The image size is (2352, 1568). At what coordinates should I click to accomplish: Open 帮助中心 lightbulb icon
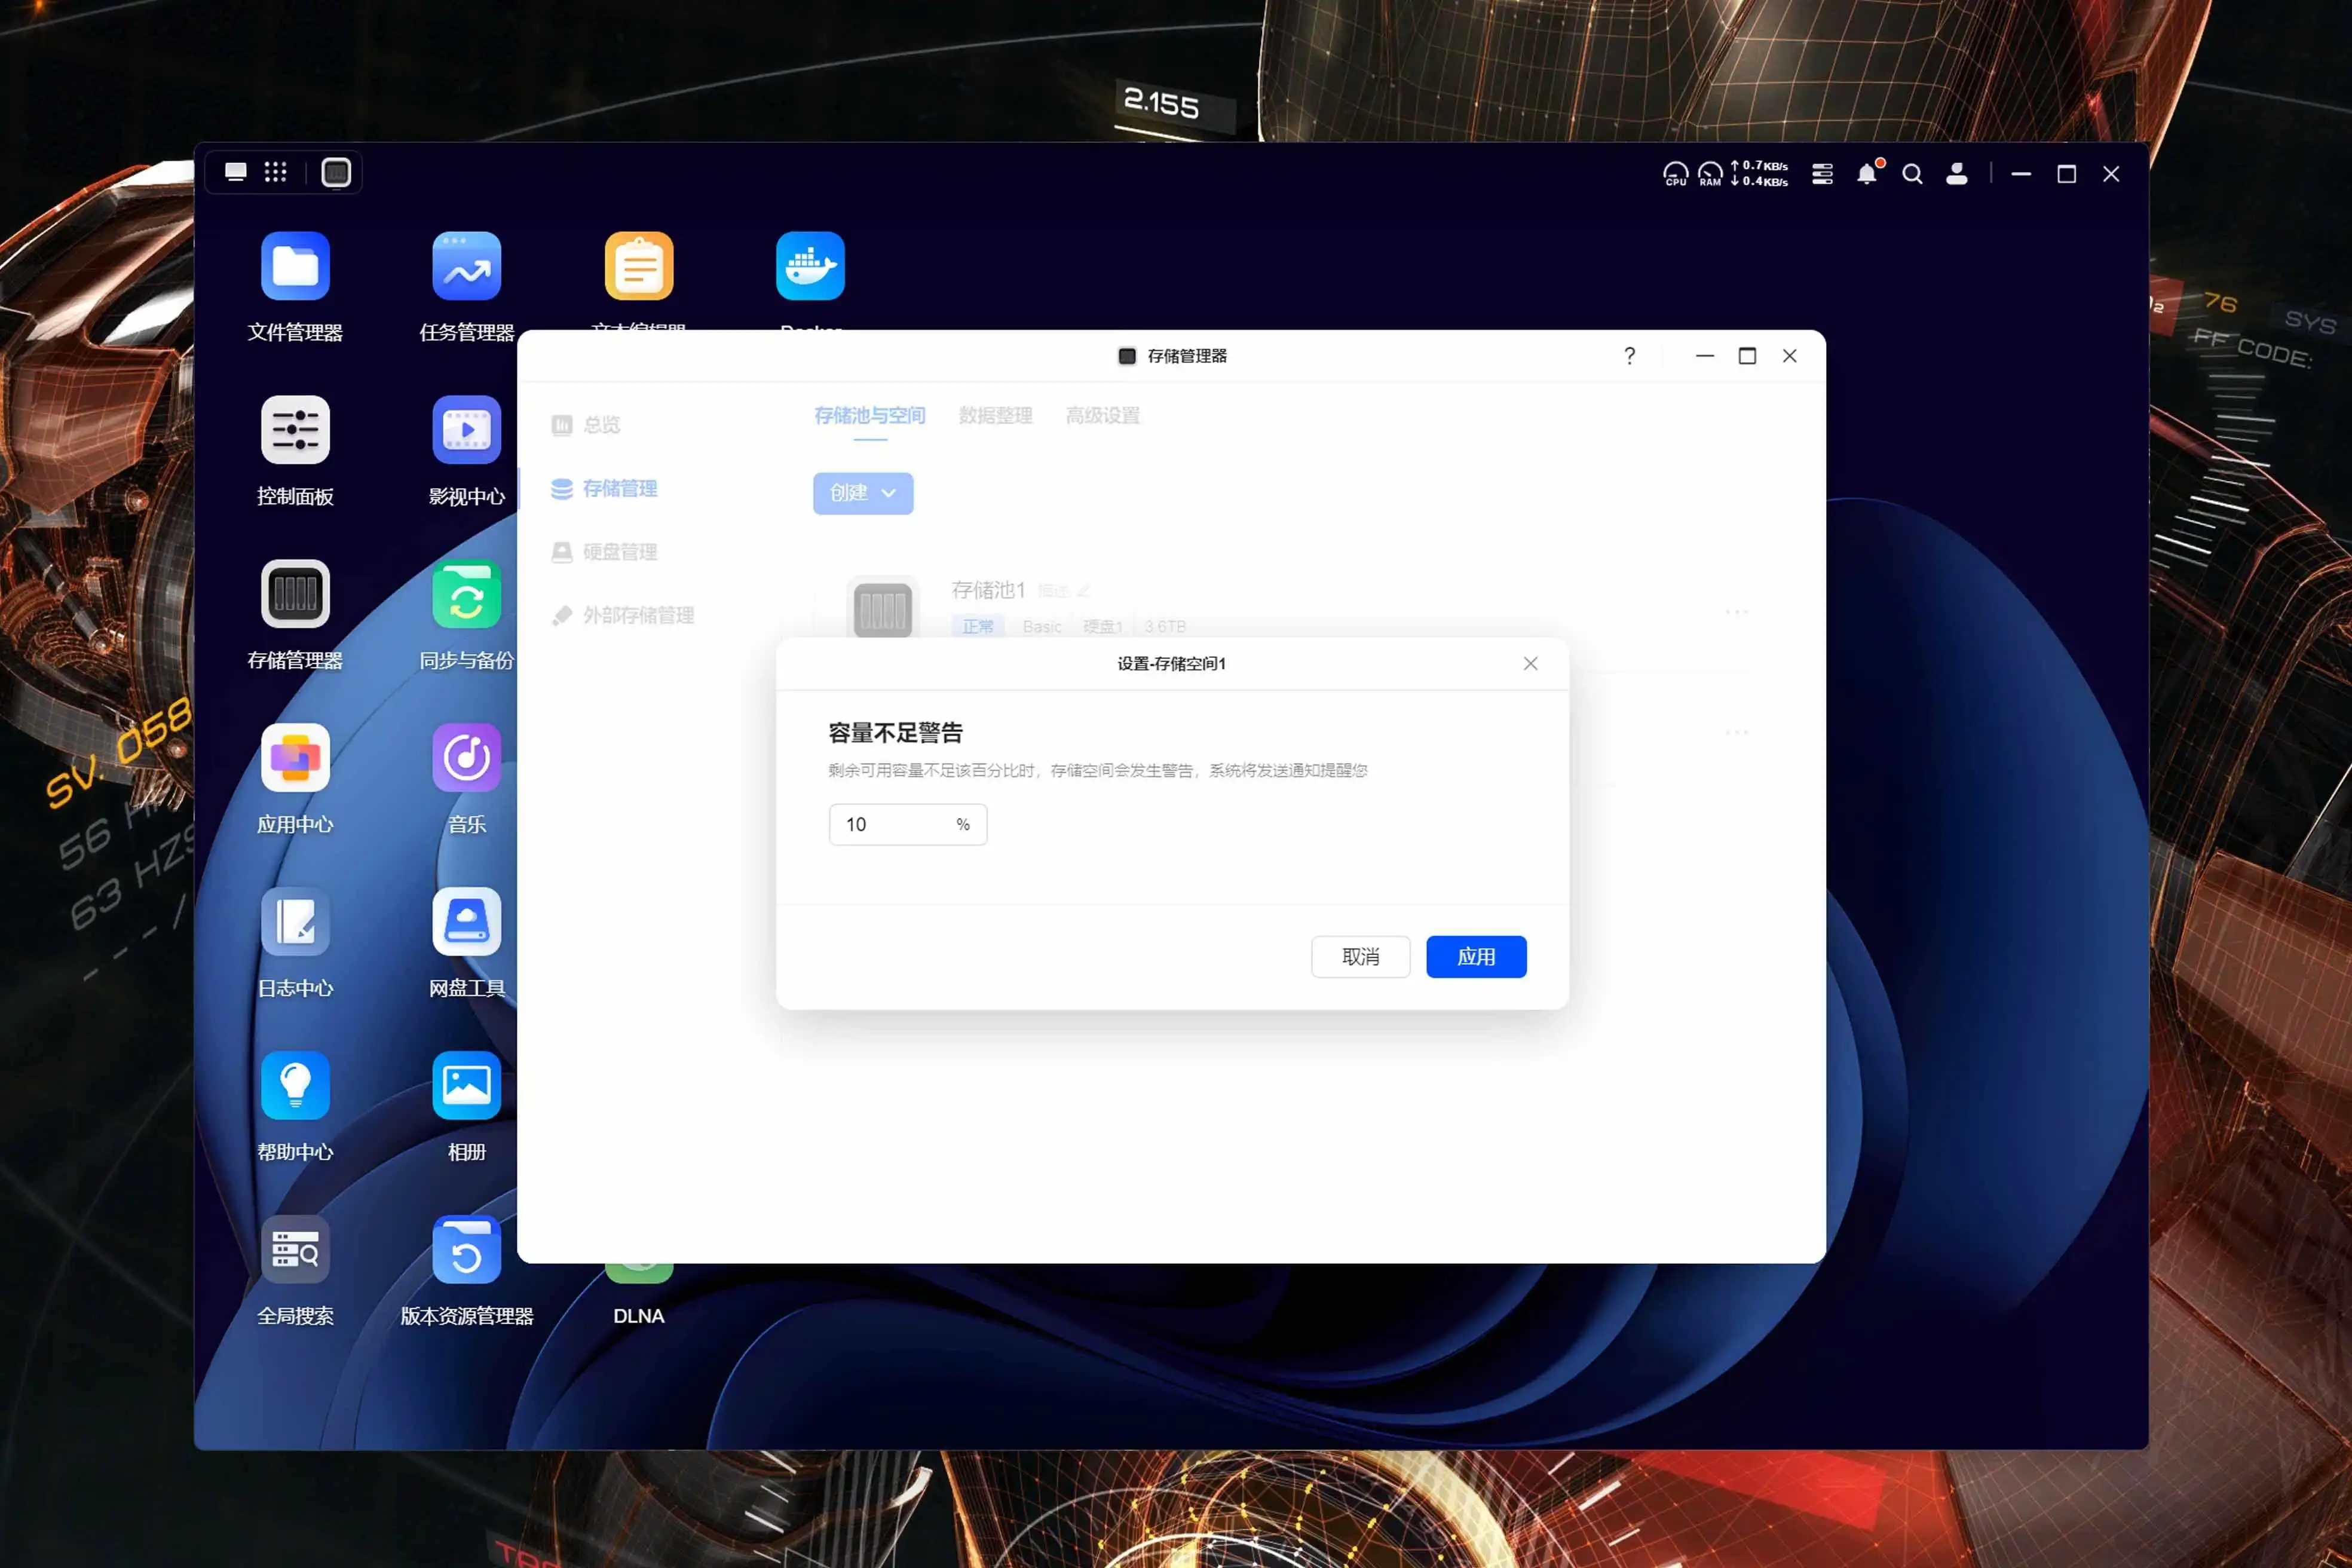(295, 1086)
